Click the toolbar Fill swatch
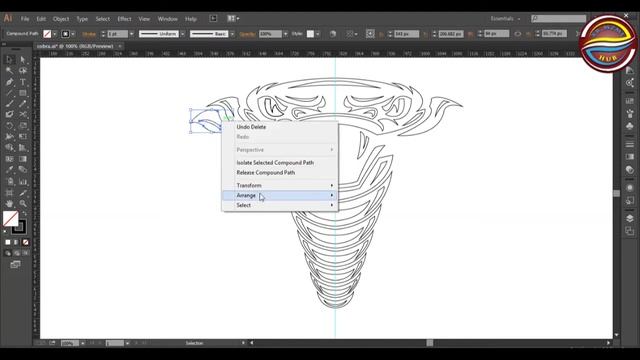Image resolution: width=640 pixels, height=360 pixels. pyautogui.click(x=10, y=218)
